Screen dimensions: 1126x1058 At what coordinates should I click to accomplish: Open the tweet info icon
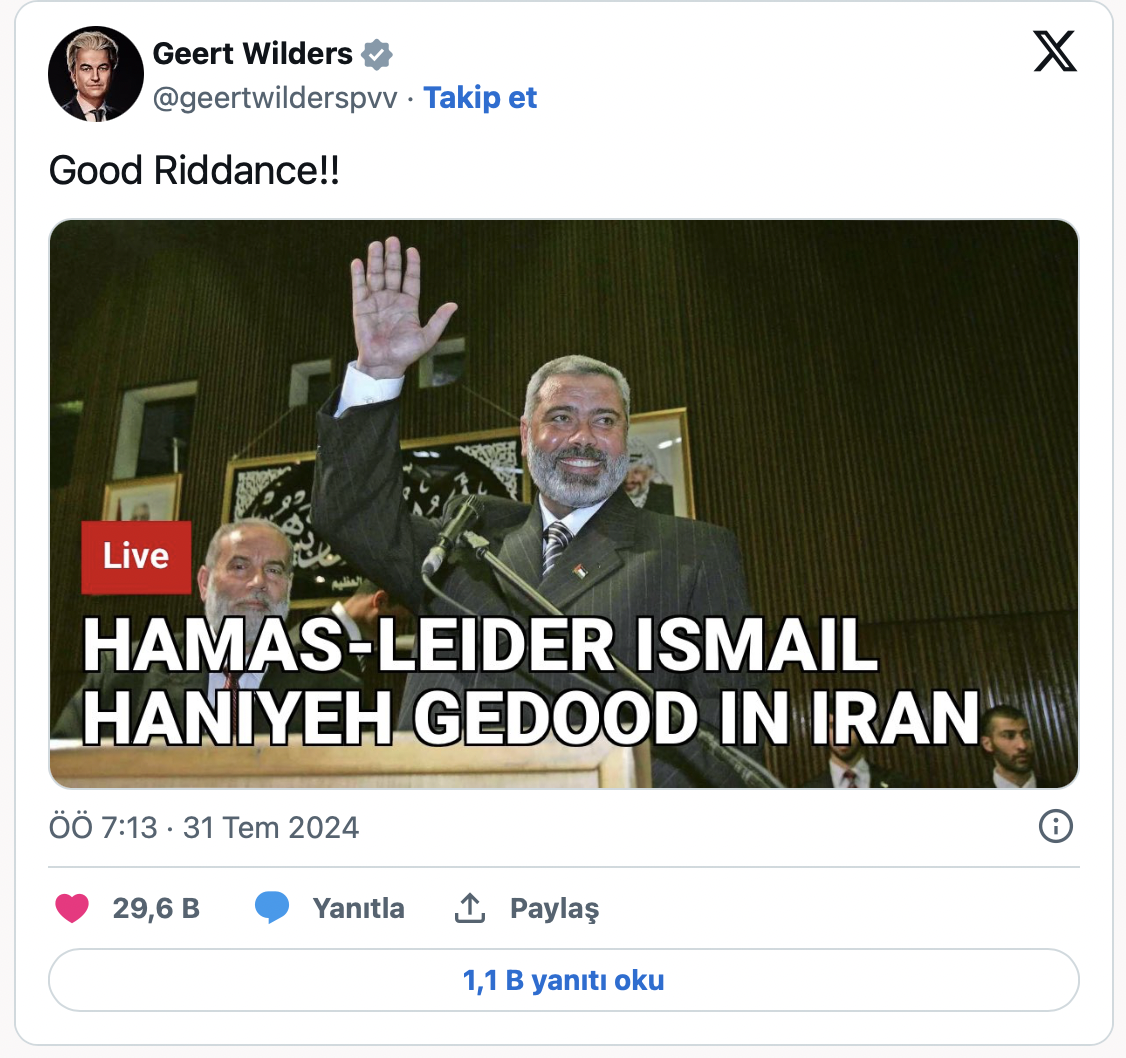pyautogui.click(x=1056, y=827)
